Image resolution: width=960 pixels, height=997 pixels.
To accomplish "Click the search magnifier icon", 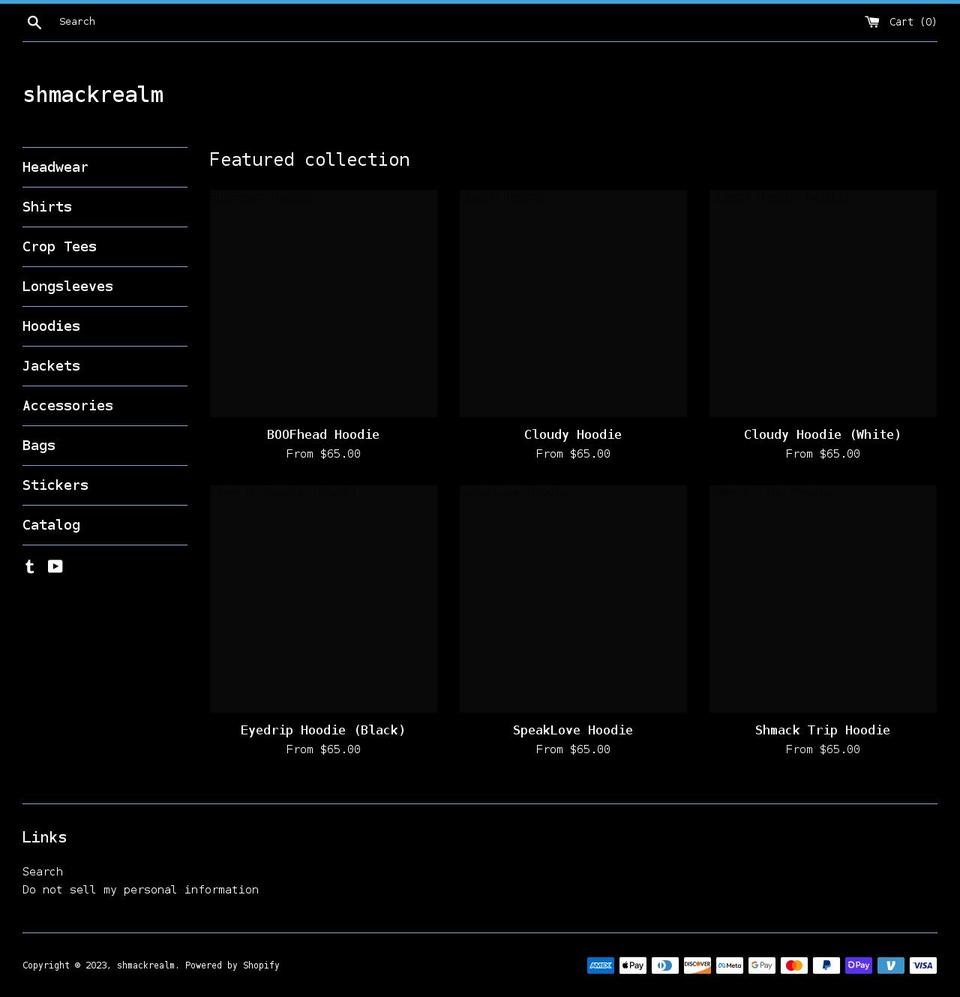I will click(34, 21).
